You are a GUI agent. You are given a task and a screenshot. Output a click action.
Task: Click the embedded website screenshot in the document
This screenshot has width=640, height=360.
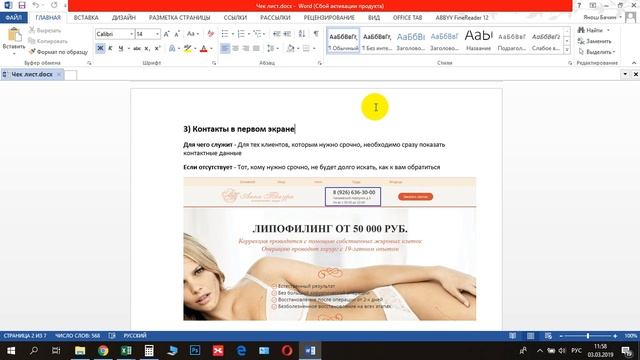[x=329, y=249]
